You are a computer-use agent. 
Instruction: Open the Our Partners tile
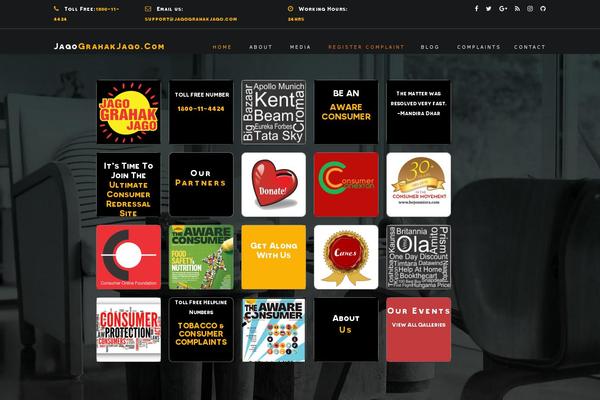(201, 184)
